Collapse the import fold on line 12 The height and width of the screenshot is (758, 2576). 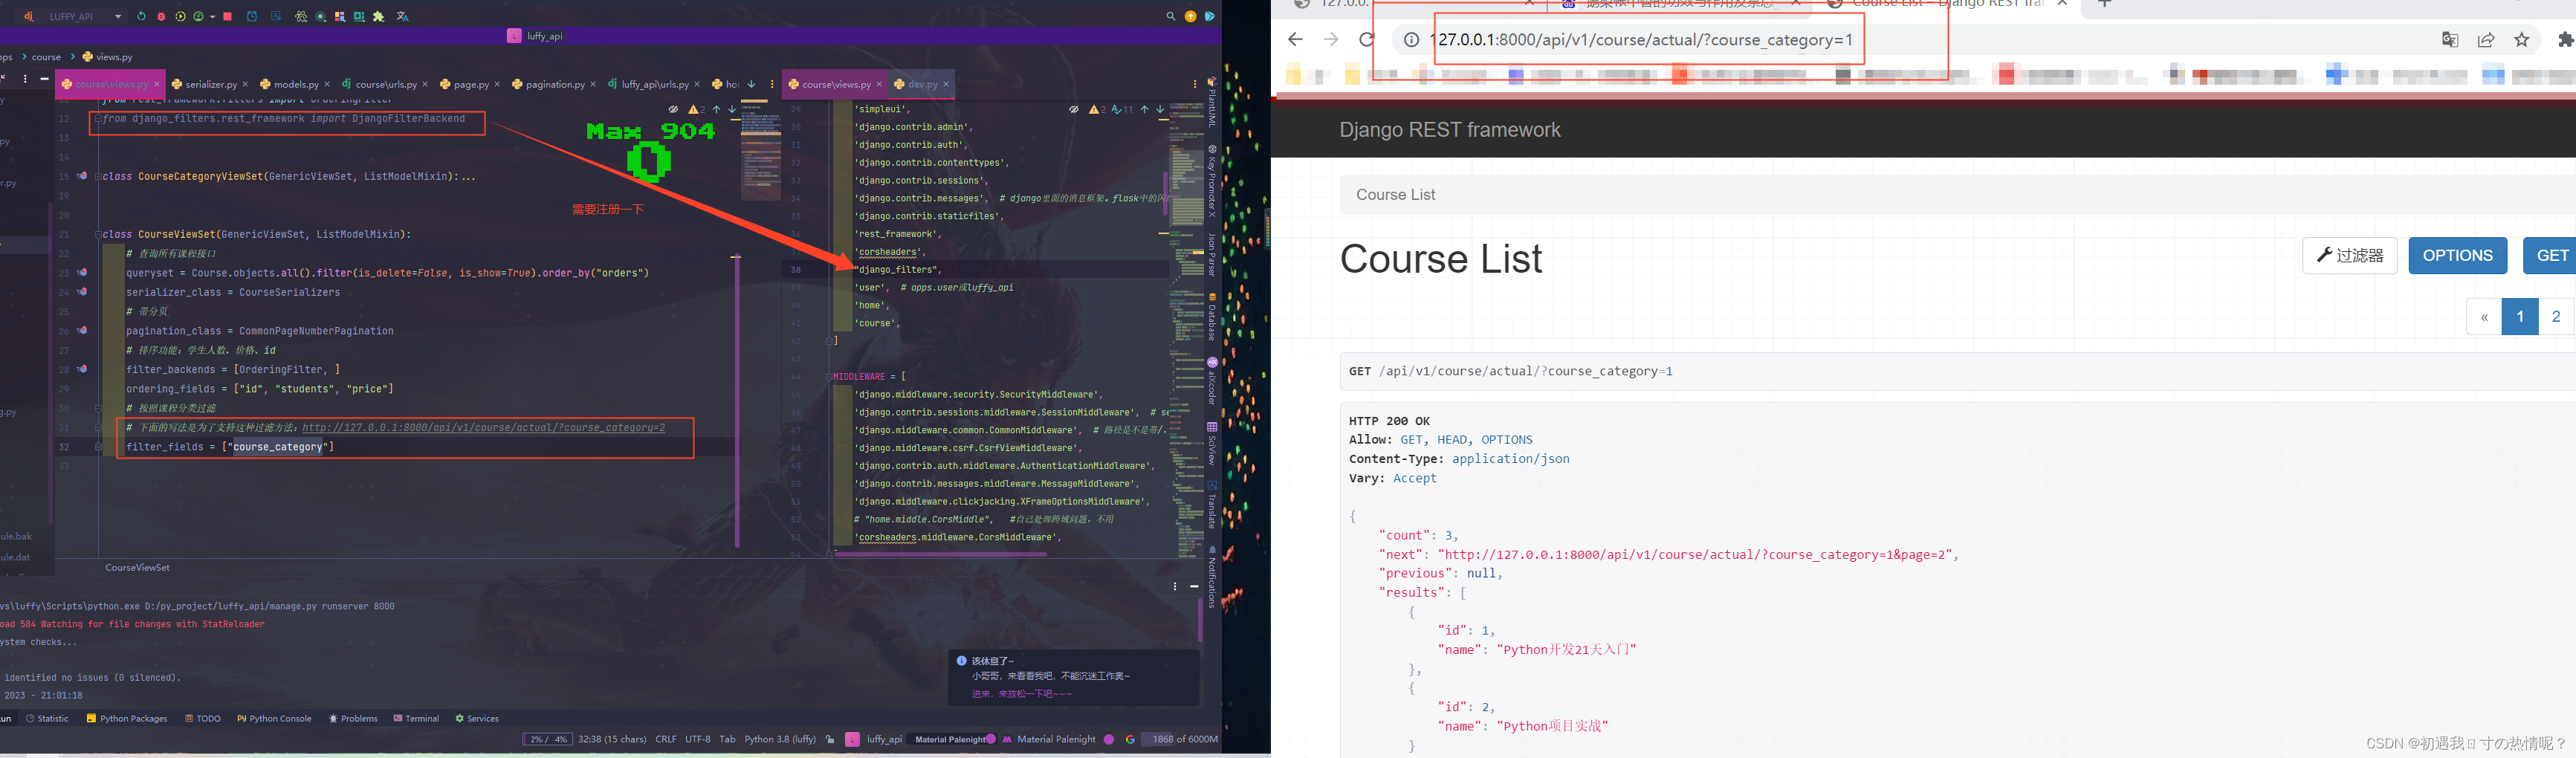98,119
